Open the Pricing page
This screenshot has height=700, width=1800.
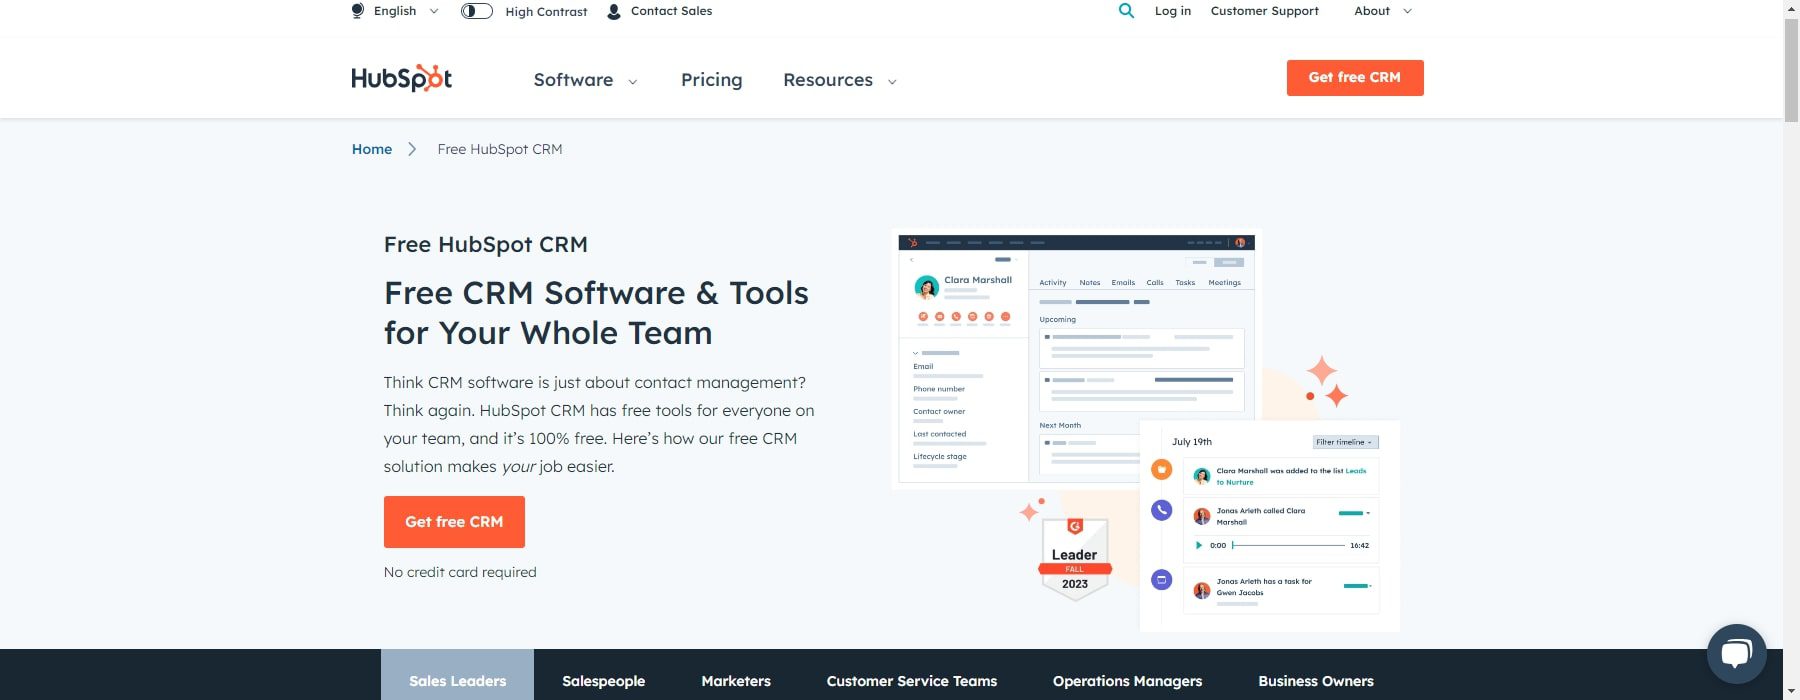pos(711,80)
